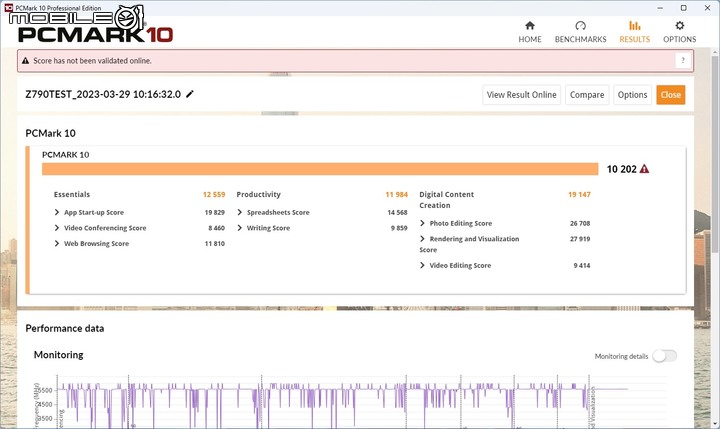
Task: Click the Monitoring heading
Action: (59, 355)
